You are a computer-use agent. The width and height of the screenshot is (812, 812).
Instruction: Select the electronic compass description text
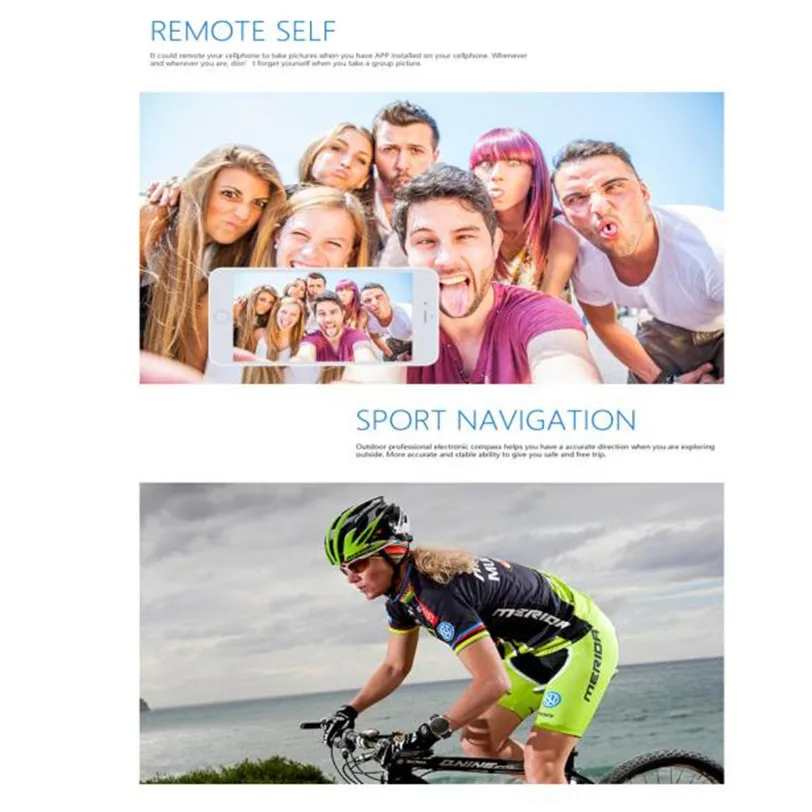pyautogui.click(x=535, y=450)
